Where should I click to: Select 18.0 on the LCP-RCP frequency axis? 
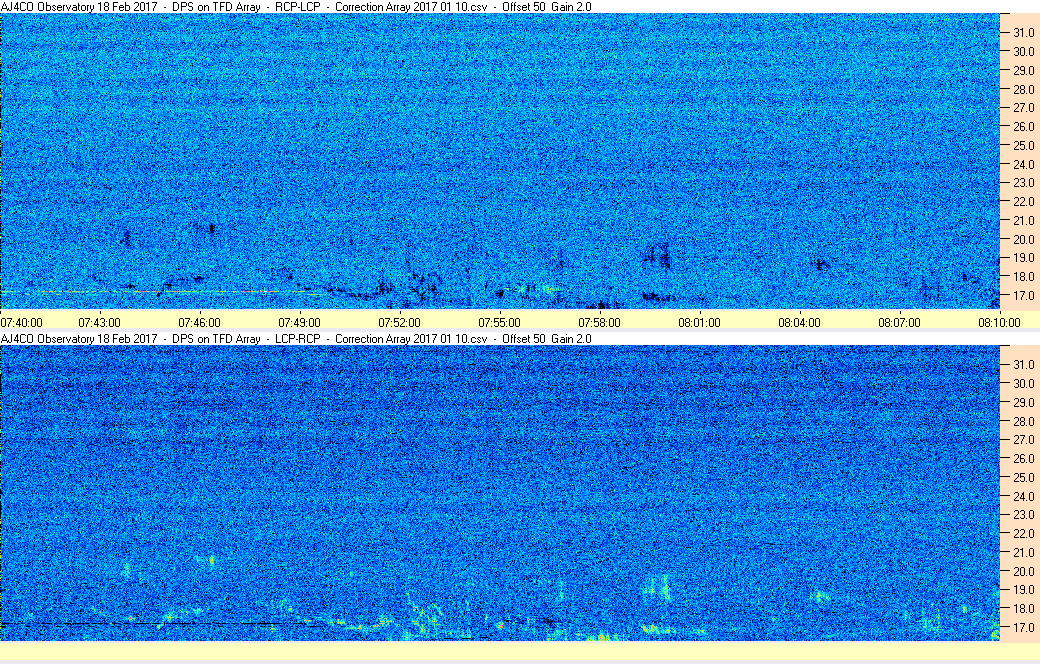pos(1023,609)
